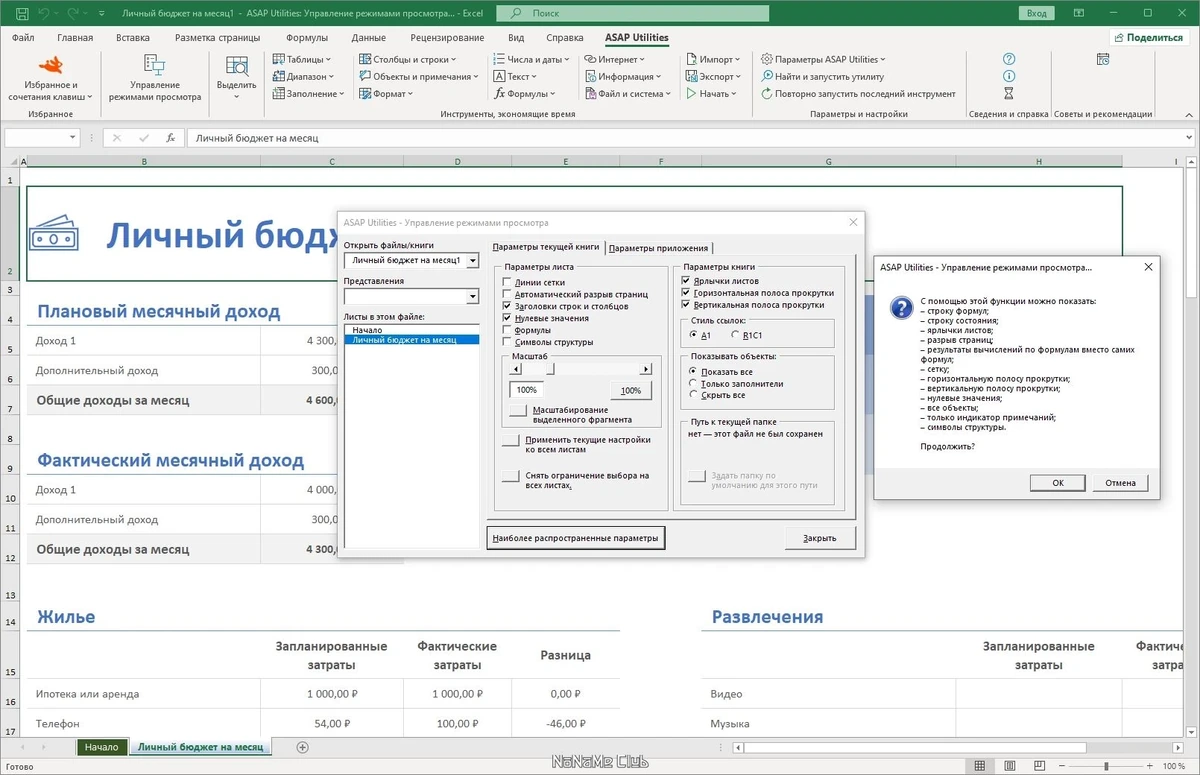1200x775 pixels.
Task: Click the Add new sheet plus icon
Action: (x=303, y=747)
